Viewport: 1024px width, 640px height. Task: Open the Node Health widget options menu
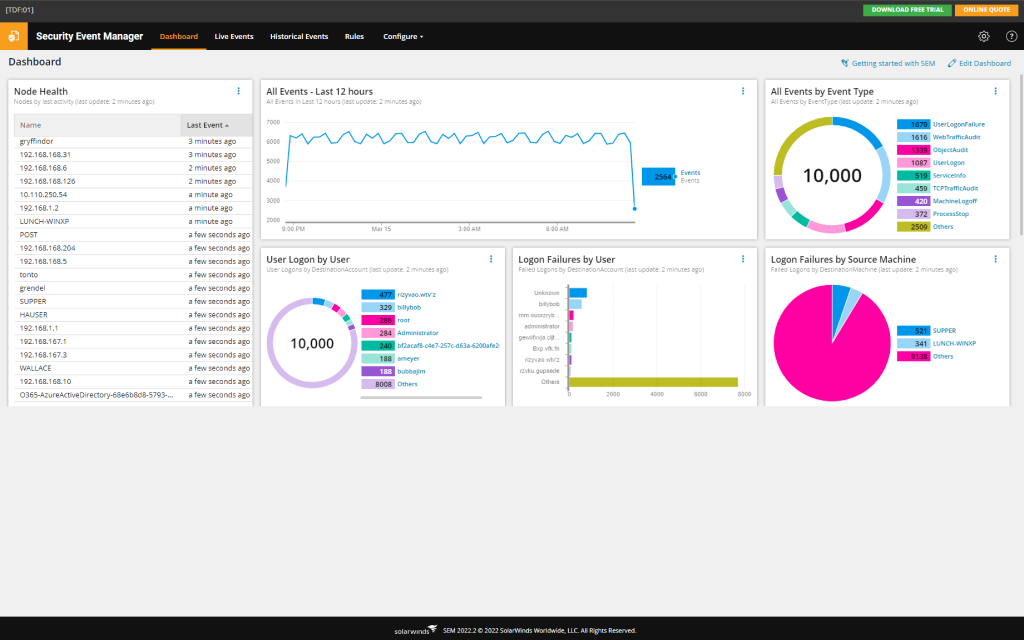(240, 91)
